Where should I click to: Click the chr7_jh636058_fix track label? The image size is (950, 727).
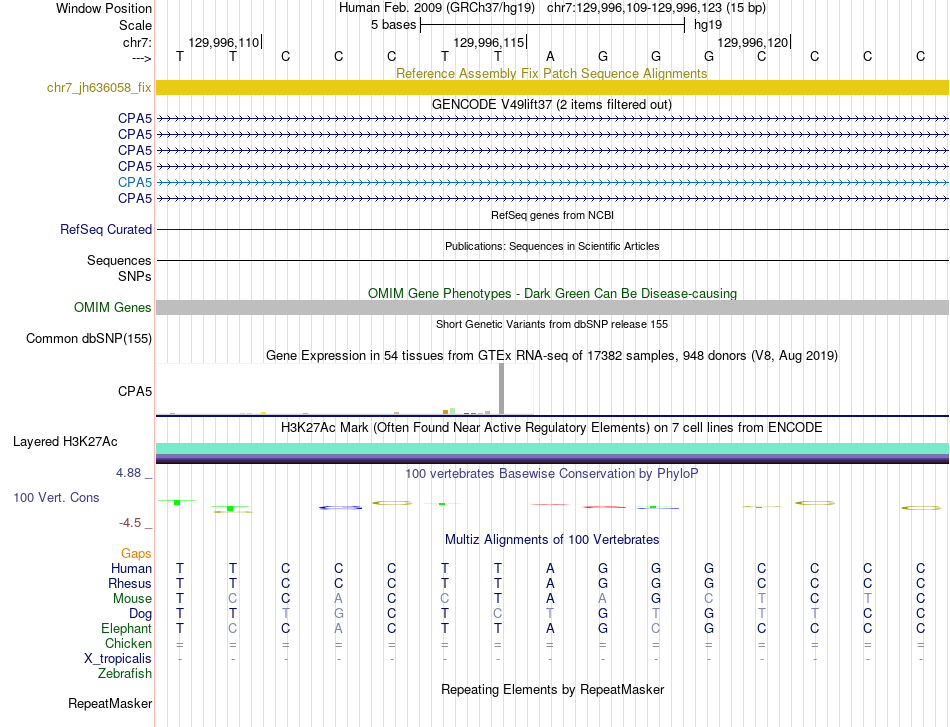pos(99,88)
